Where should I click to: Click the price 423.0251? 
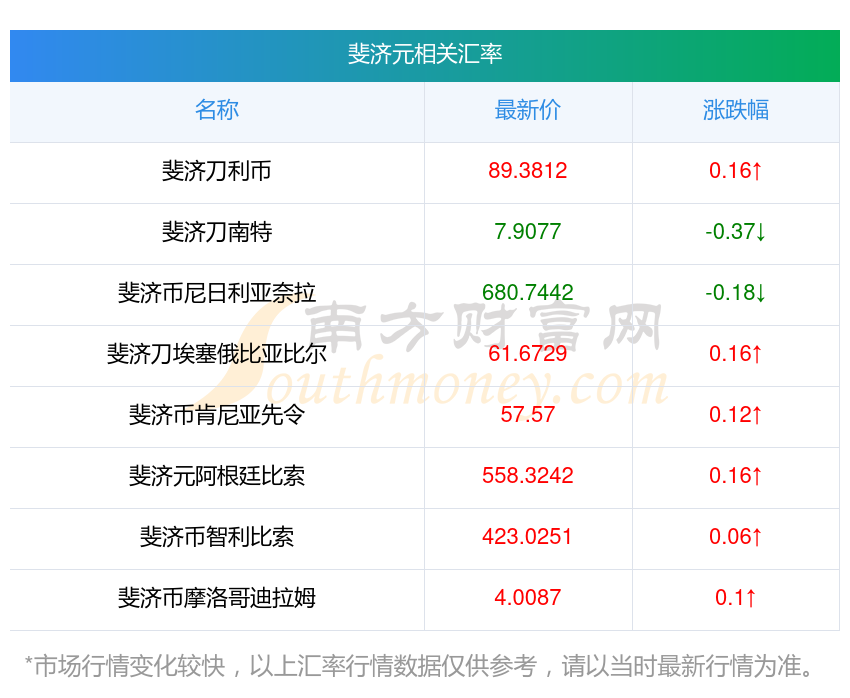pos(527,537)
